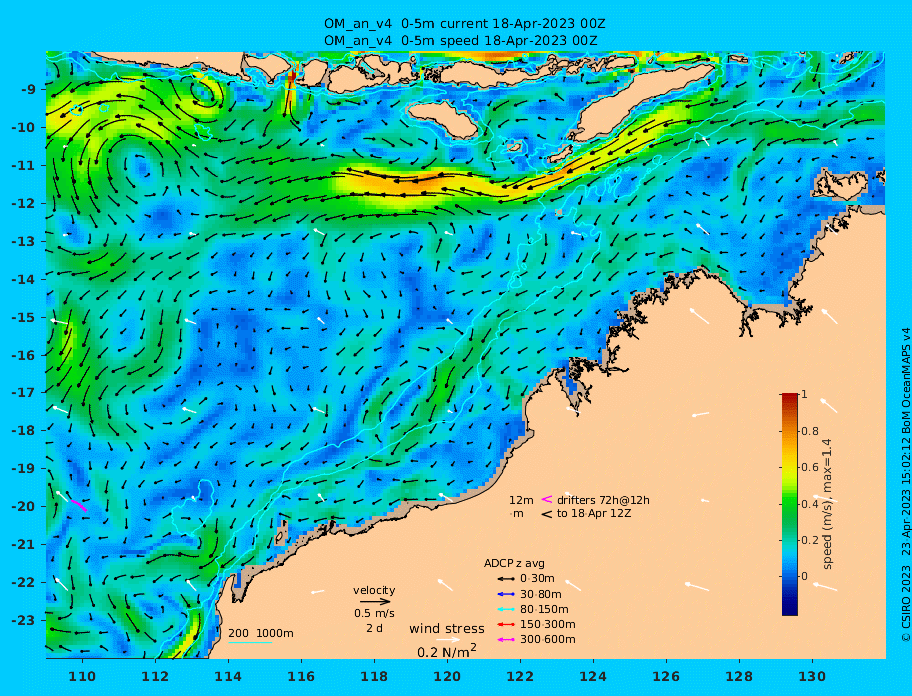
Task: Click the colorbar tick value 0.4
Action: 810,504
